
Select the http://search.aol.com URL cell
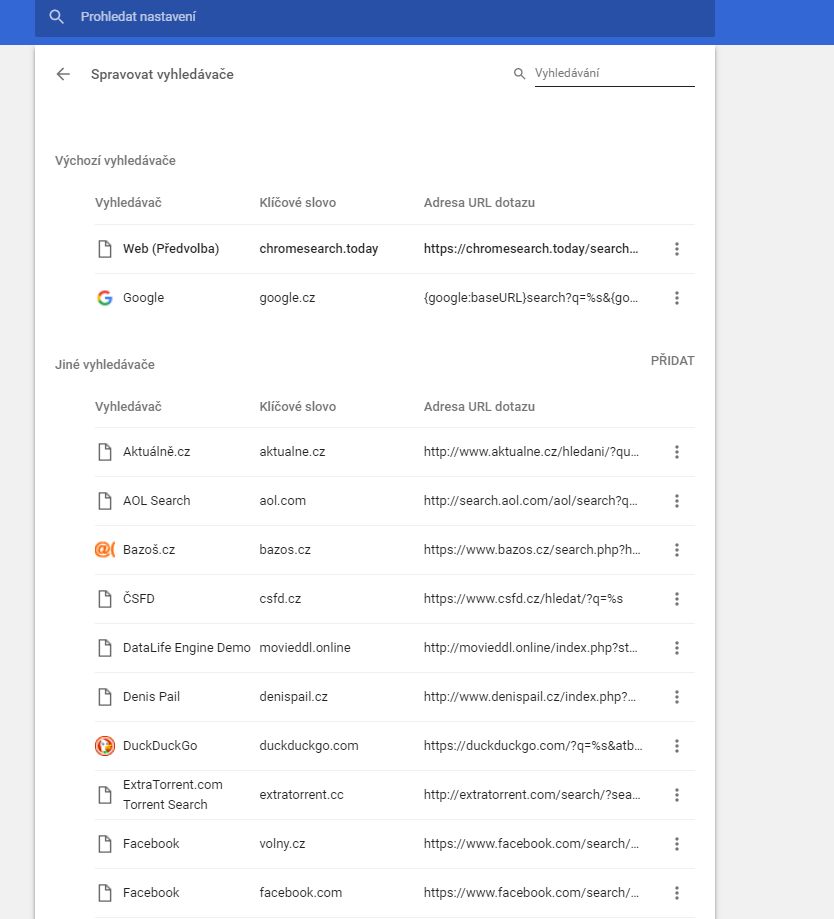coord(530,501)
